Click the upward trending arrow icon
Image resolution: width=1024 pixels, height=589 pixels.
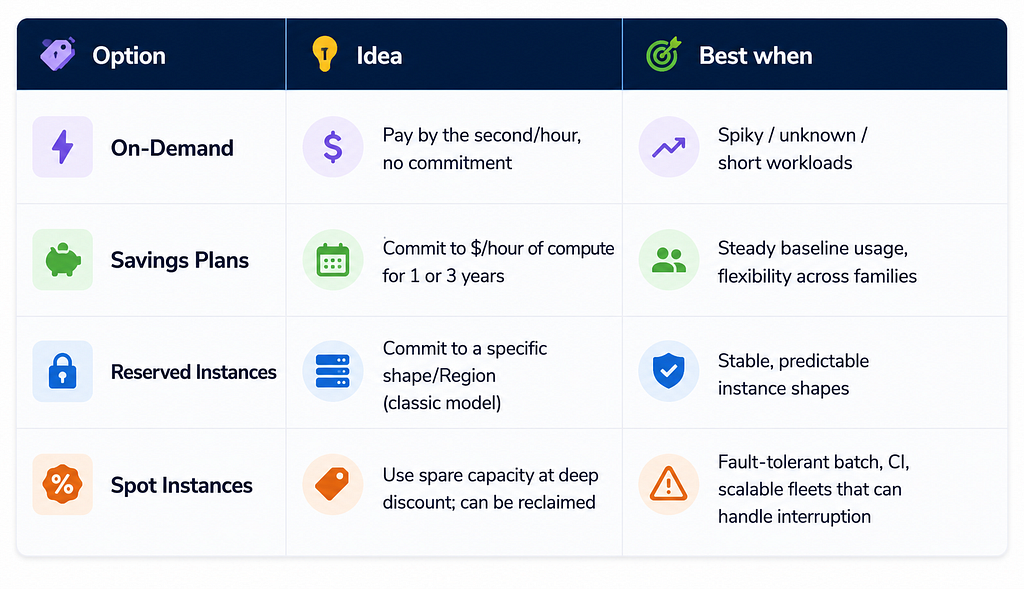click(x=669, y=147)
